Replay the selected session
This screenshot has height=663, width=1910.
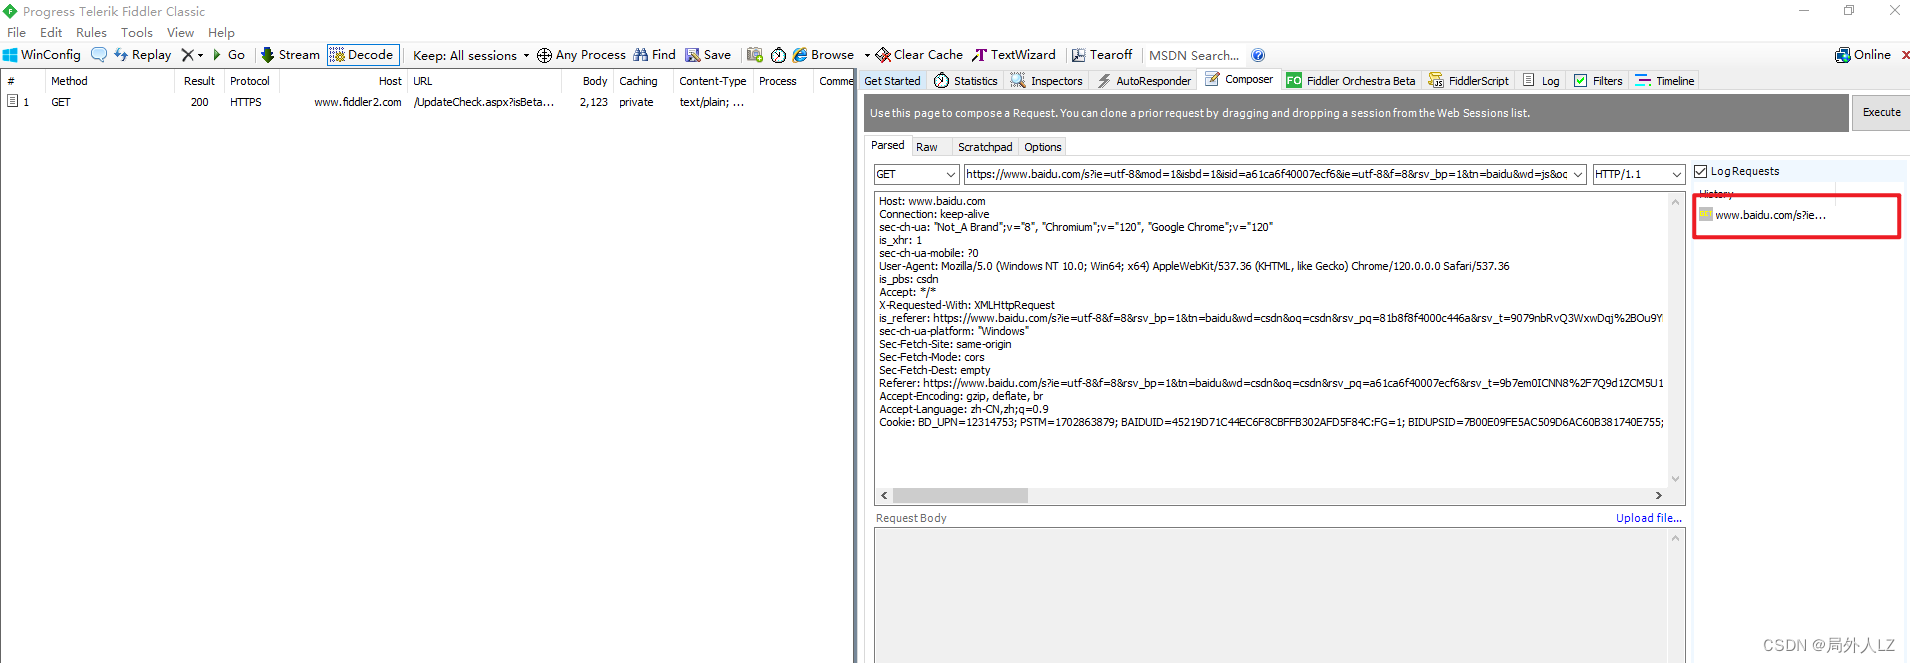pos(143,55)
